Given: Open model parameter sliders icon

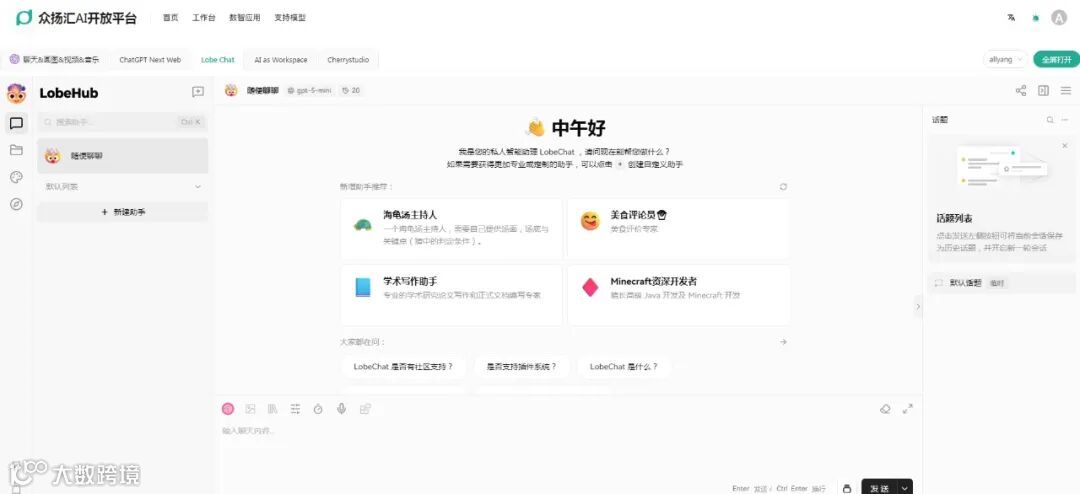Looking at the screenshot, I should [295, 409].
